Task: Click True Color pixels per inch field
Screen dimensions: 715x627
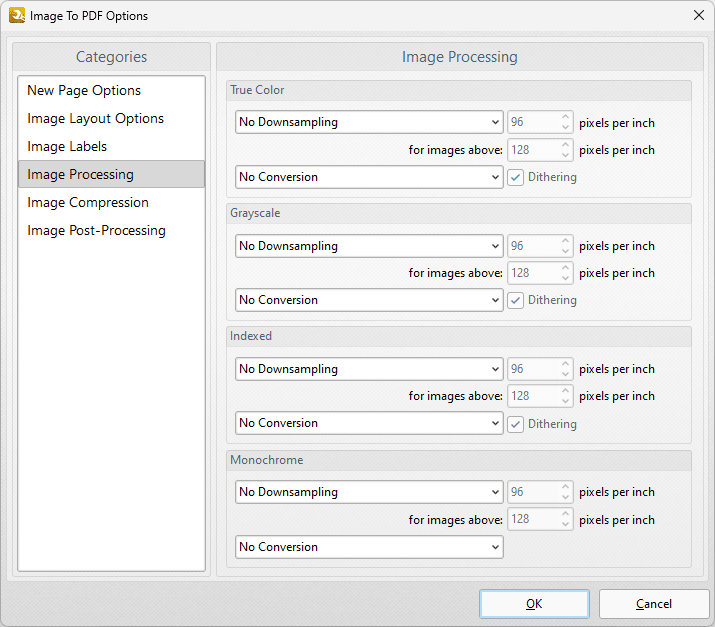Action: coord(532,123)
